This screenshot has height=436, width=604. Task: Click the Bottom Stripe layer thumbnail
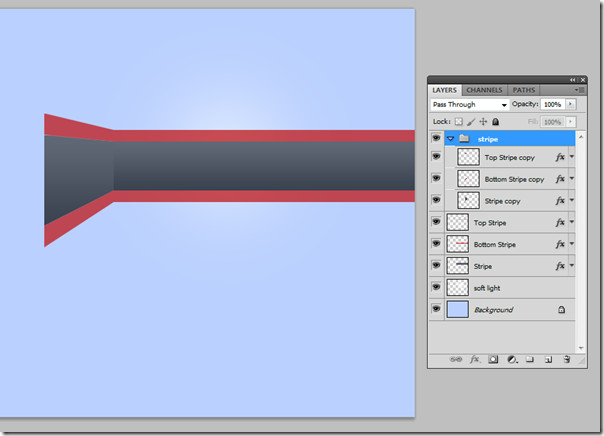click(458, 244)
